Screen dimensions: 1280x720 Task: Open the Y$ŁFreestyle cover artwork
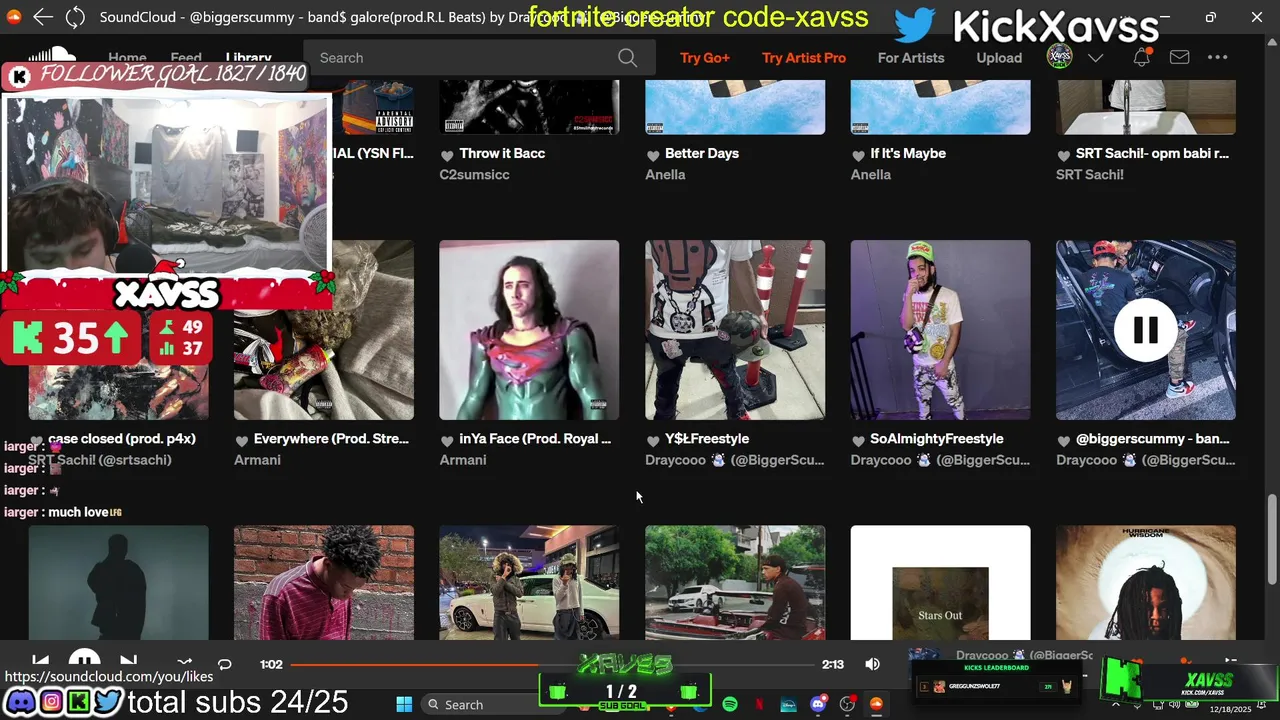point(735,330)
